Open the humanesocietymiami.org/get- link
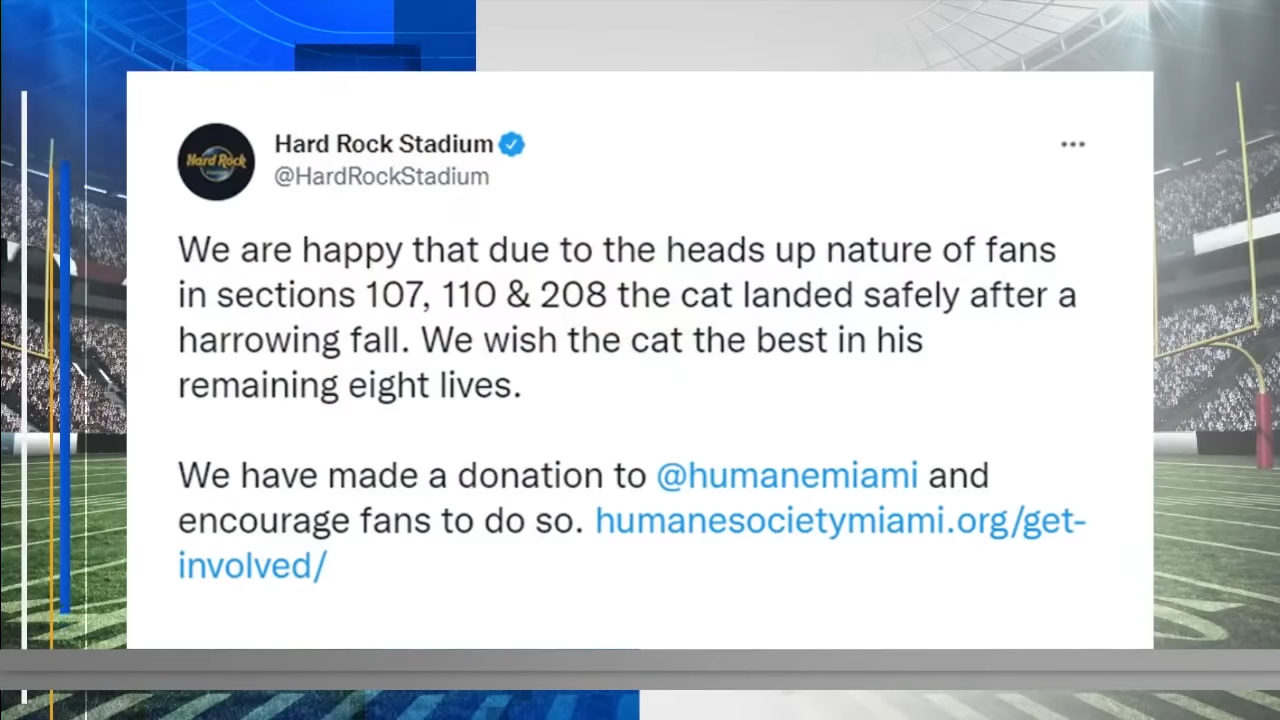This screenshot has height=720, width=1280. [x=840, y=520]
